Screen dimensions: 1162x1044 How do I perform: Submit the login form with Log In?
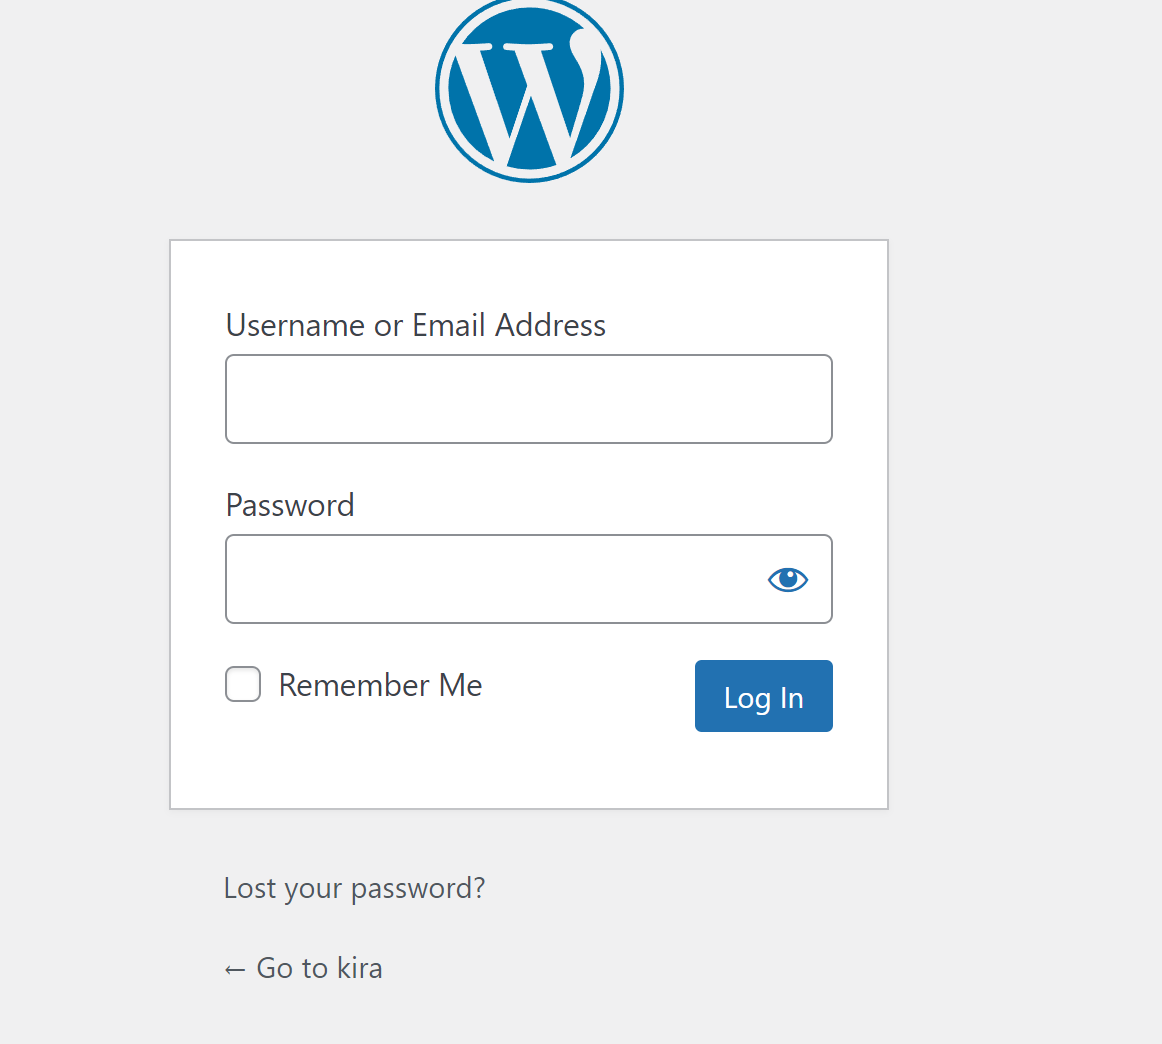(763, 696)
